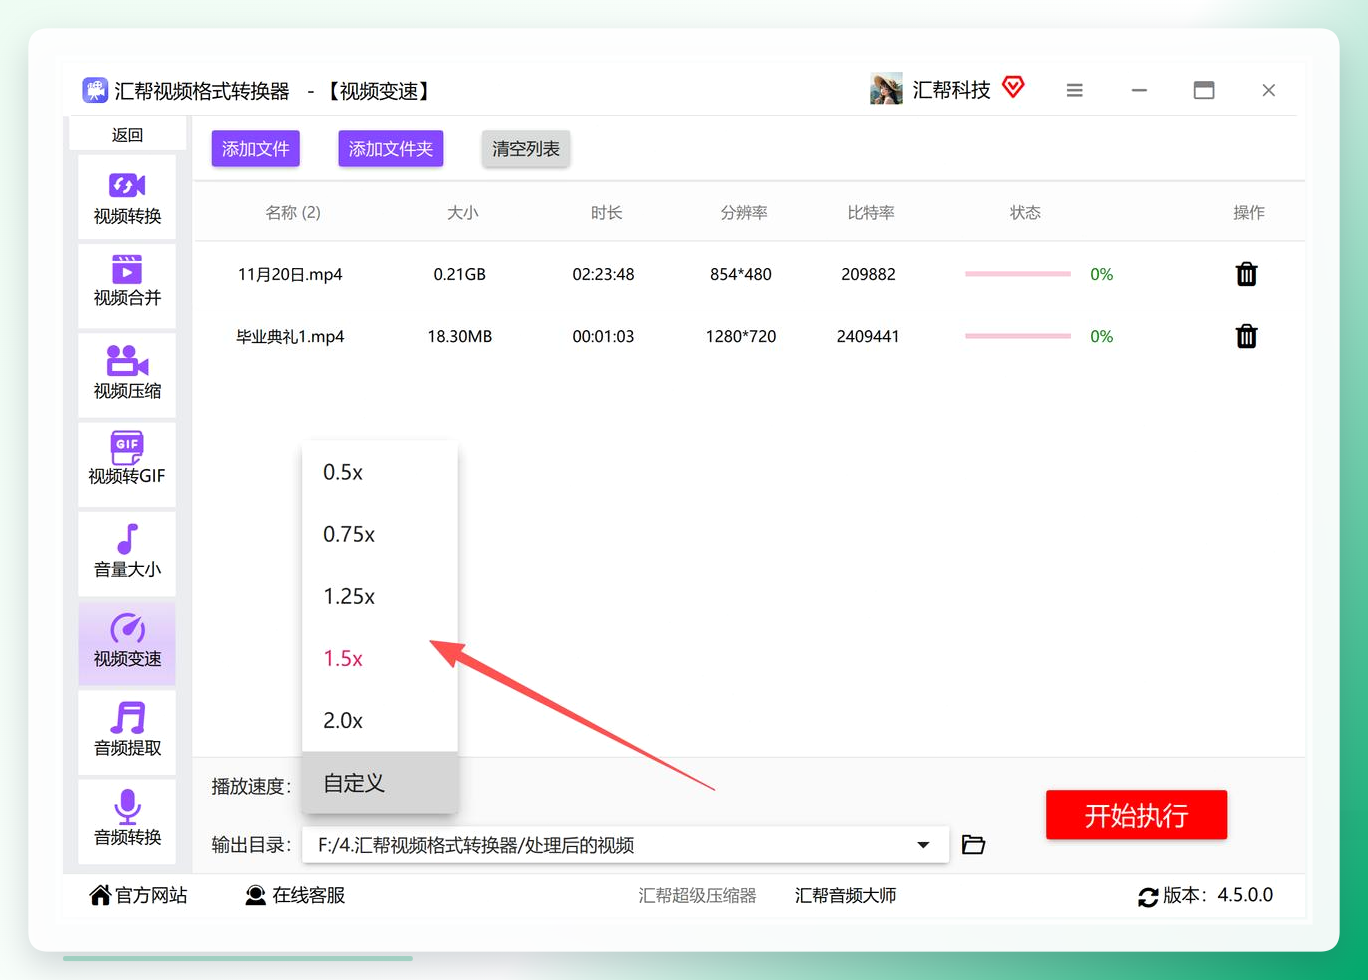Open the 汇帮超级压缩器 link

(698, 895)
